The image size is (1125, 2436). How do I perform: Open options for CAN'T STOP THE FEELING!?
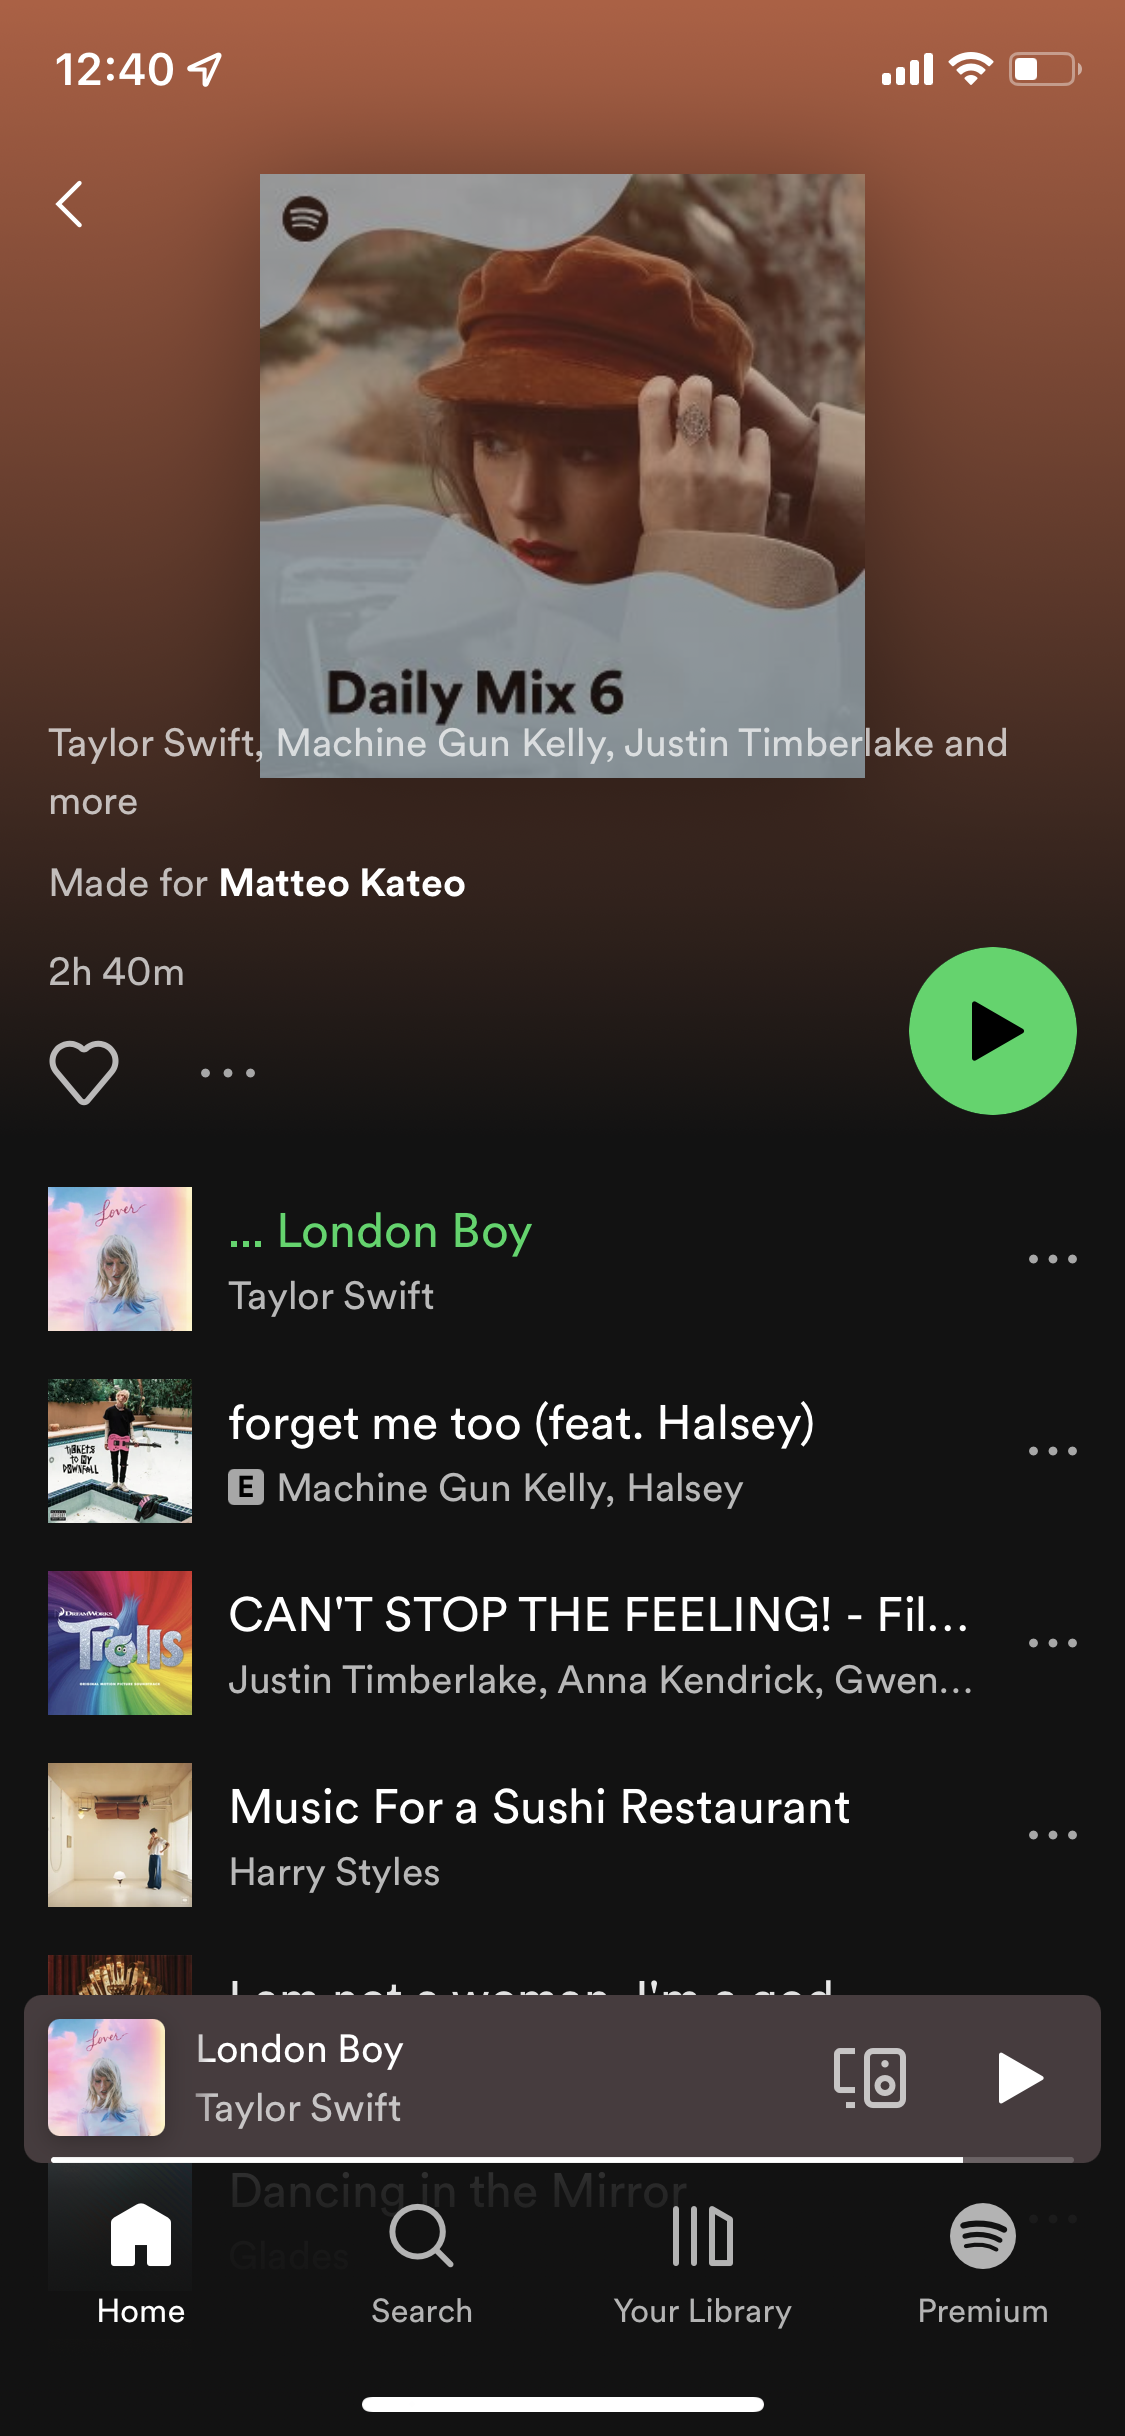click(1053, 1643)
